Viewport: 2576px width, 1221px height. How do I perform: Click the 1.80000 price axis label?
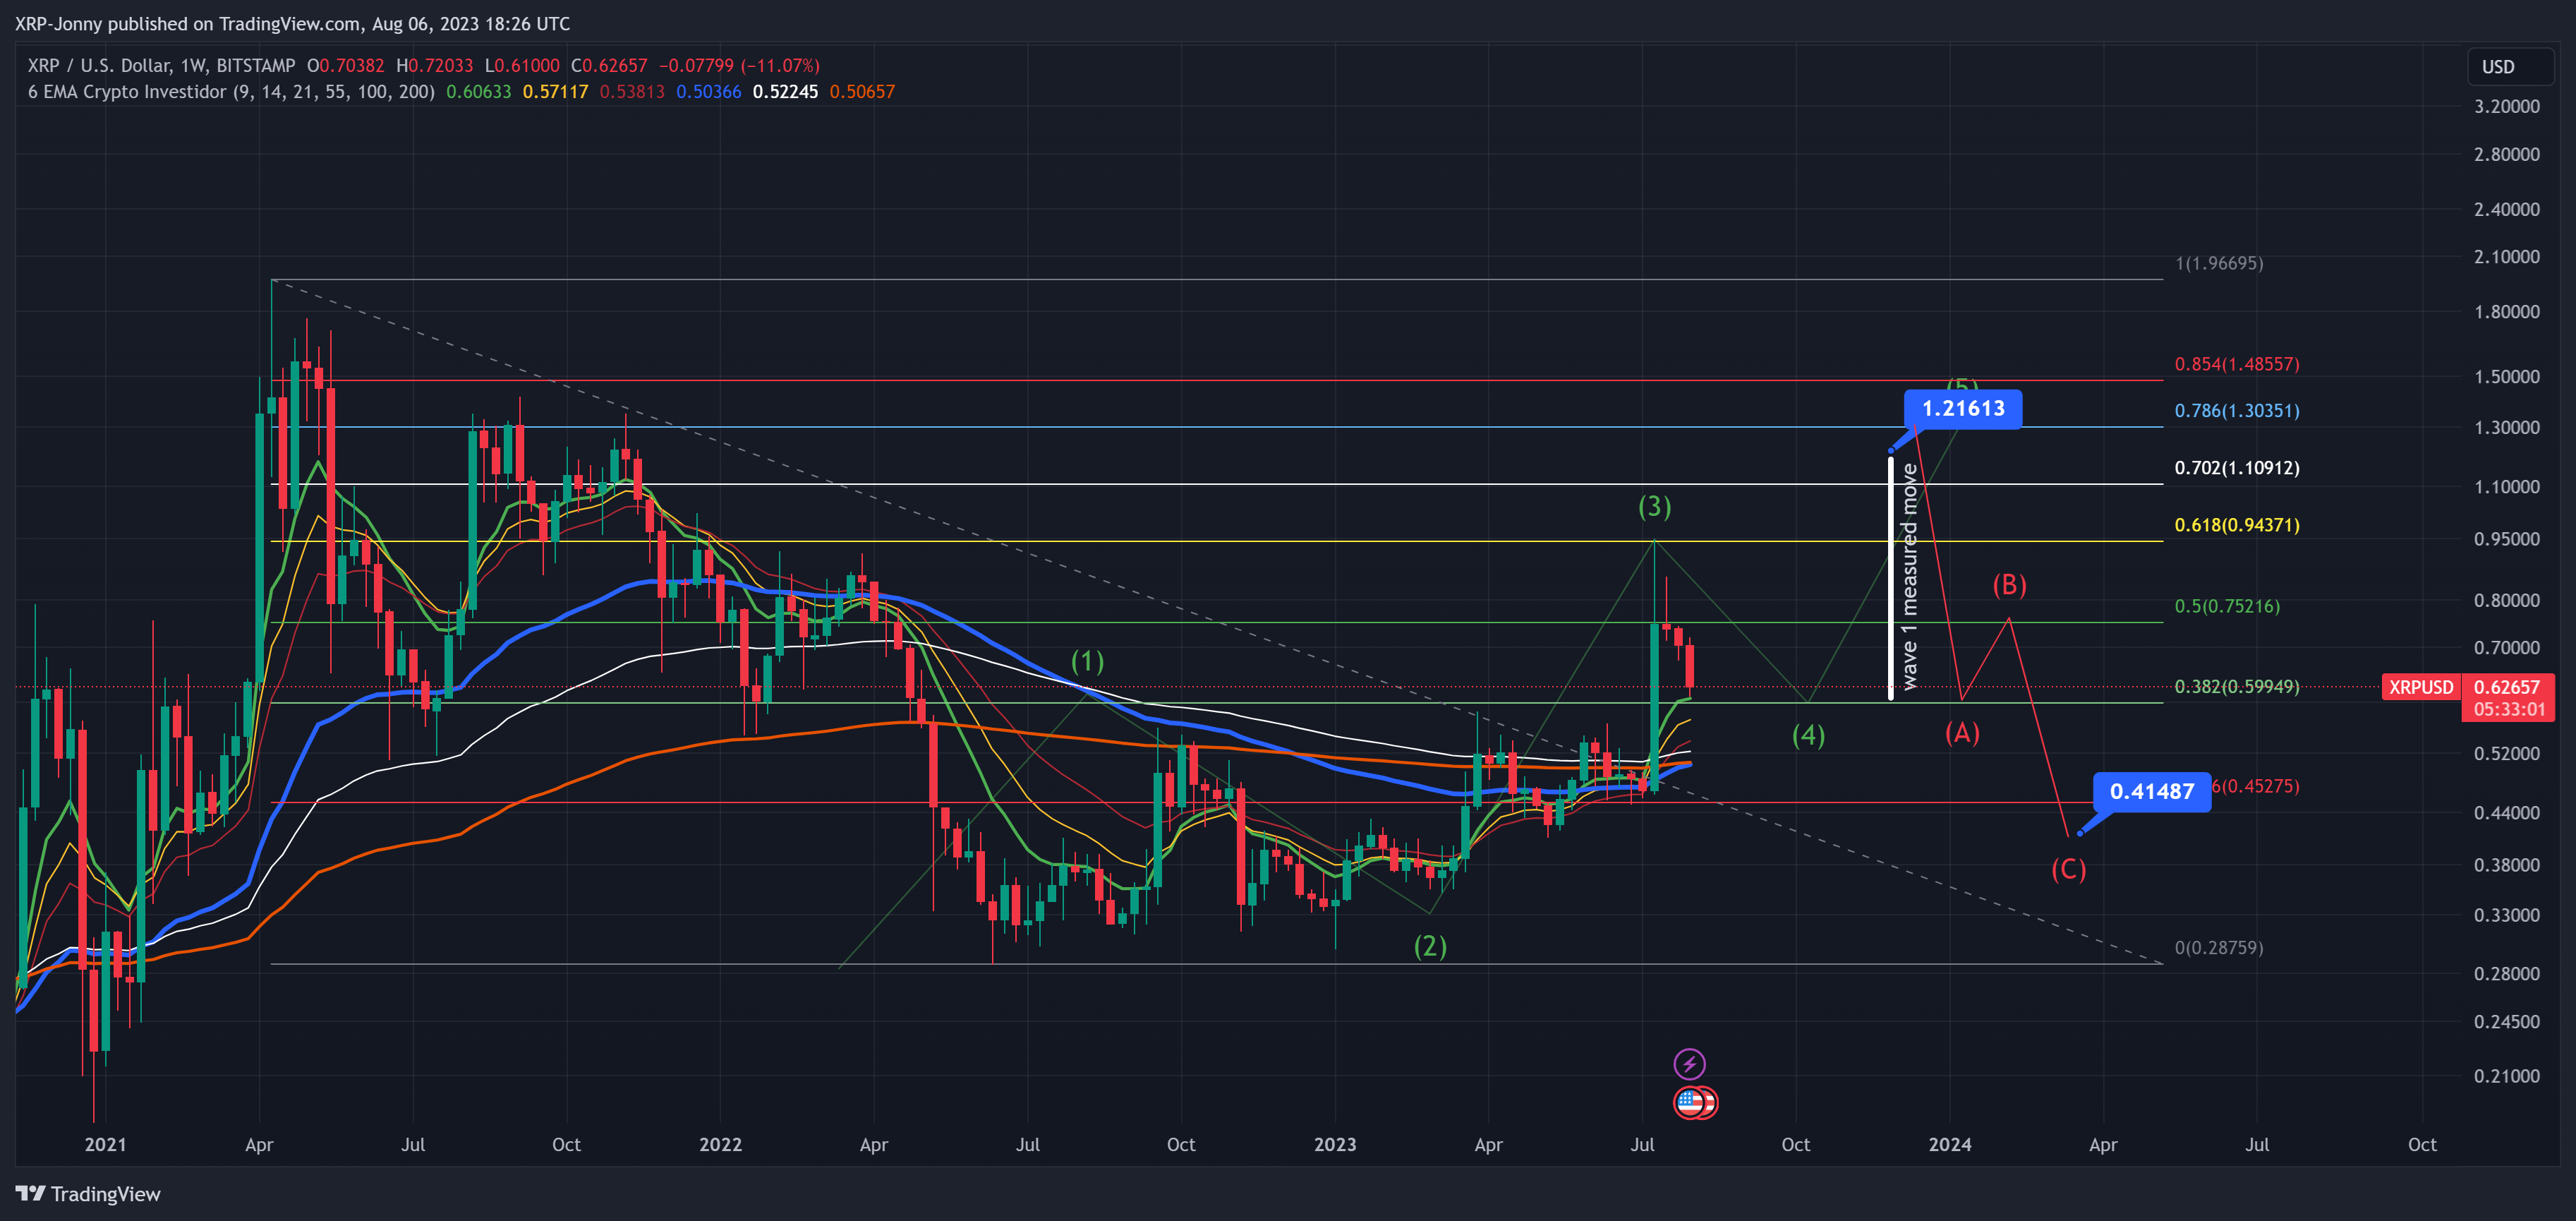(x=2506, y=312)
